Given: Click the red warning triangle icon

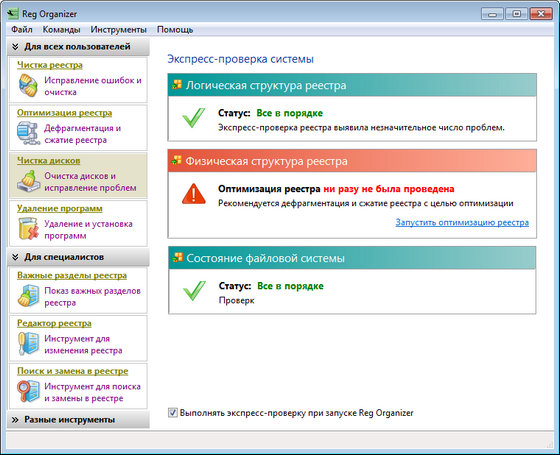Looking at the screenshot, I should click(x=194, y=194).
